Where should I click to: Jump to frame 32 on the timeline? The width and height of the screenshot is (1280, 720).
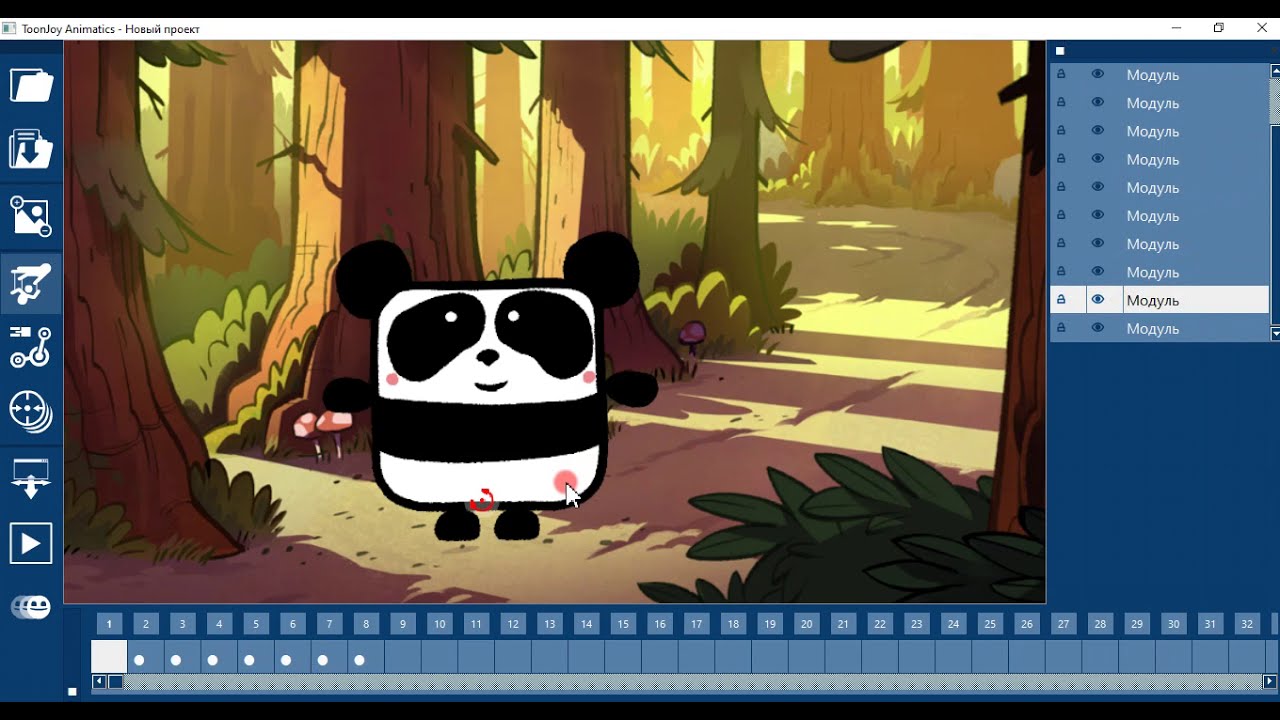click(1247, 624)
